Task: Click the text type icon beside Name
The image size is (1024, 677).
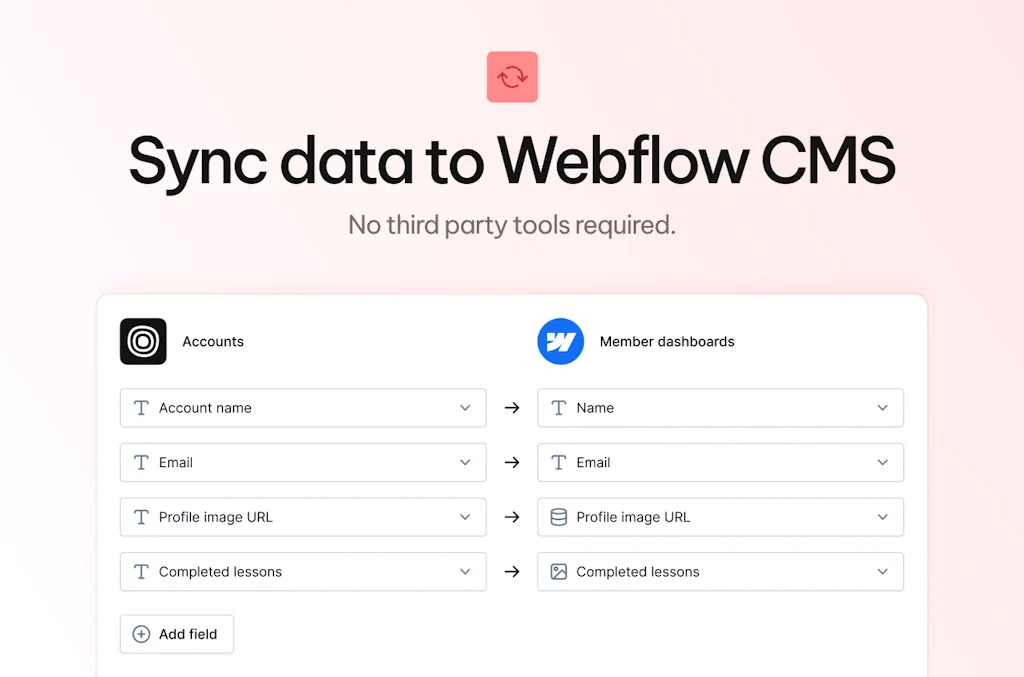Action: tap(559, 408)
